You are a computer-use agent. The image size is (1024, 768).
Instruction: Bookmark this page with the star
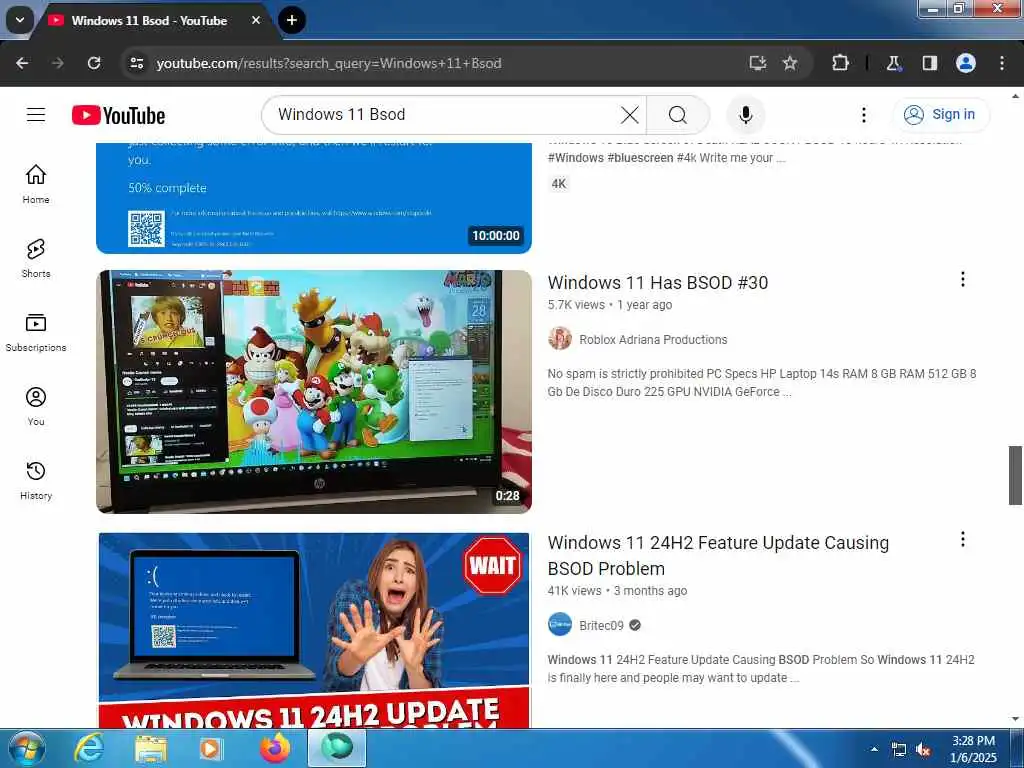click(790, 63)
